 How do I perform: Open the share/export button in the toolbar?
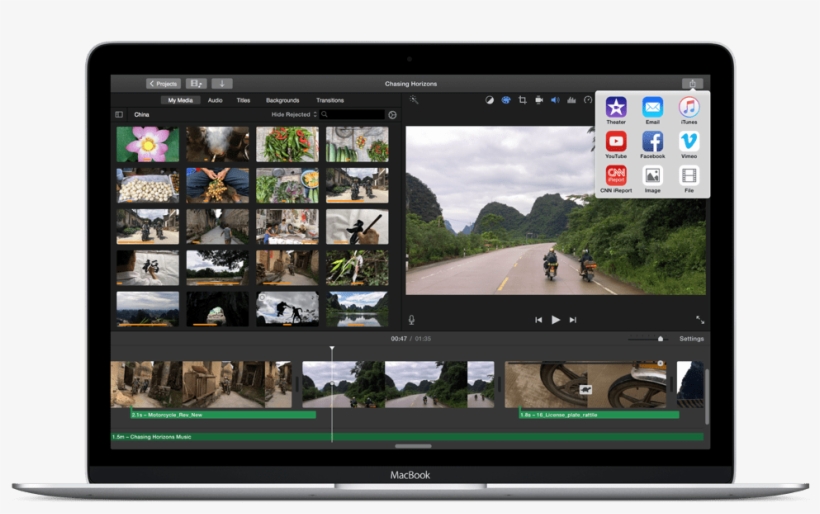(x=692, y=84)
